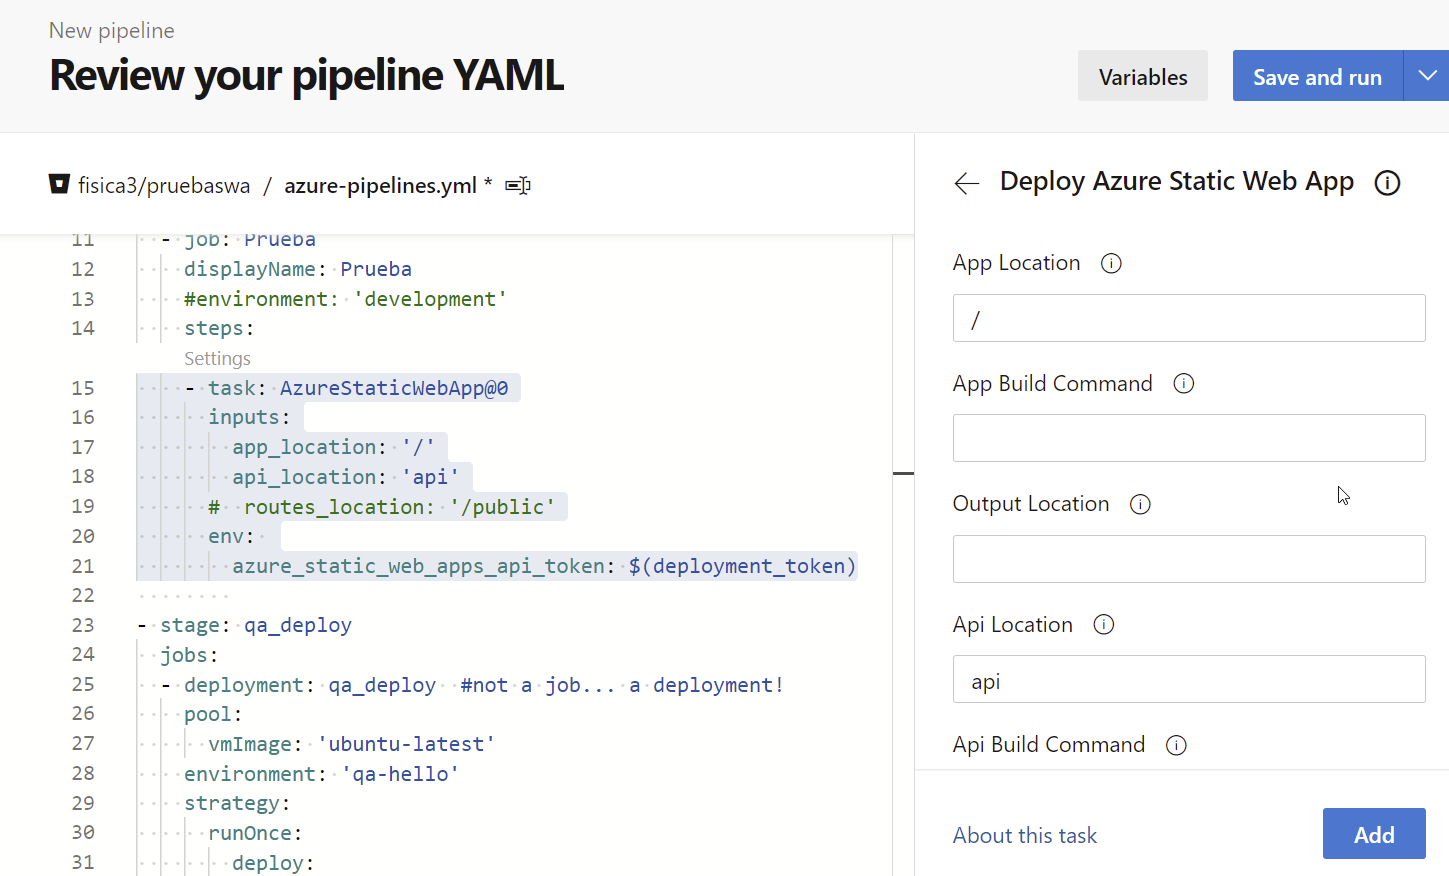Open the Save and run dropdown chevron
Screen dimensions: 1449x876
(x=1427, y=76)
